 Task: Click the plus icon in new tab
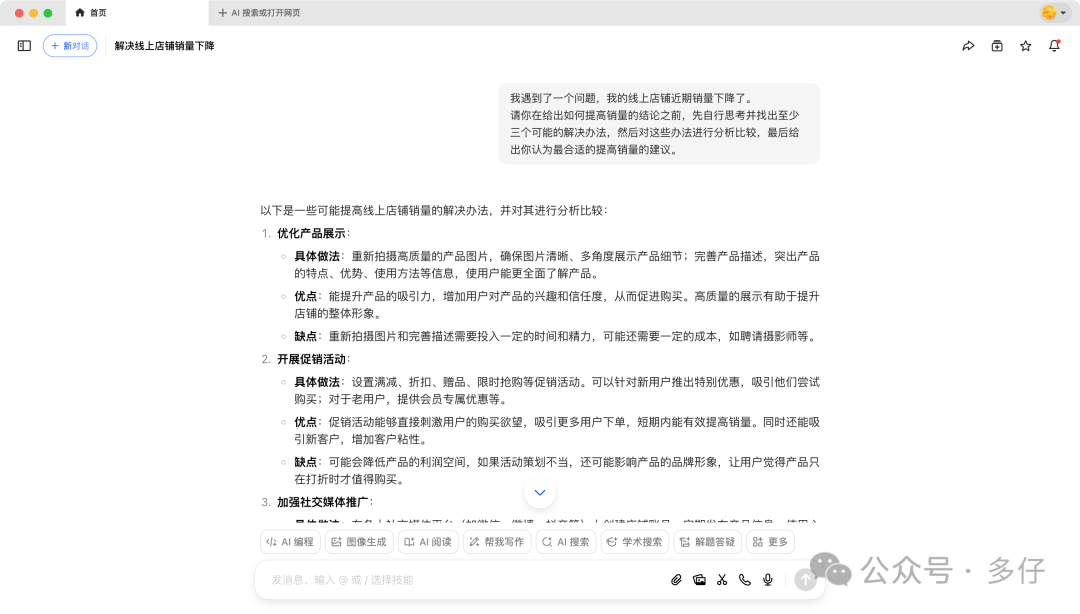(222, 12)
